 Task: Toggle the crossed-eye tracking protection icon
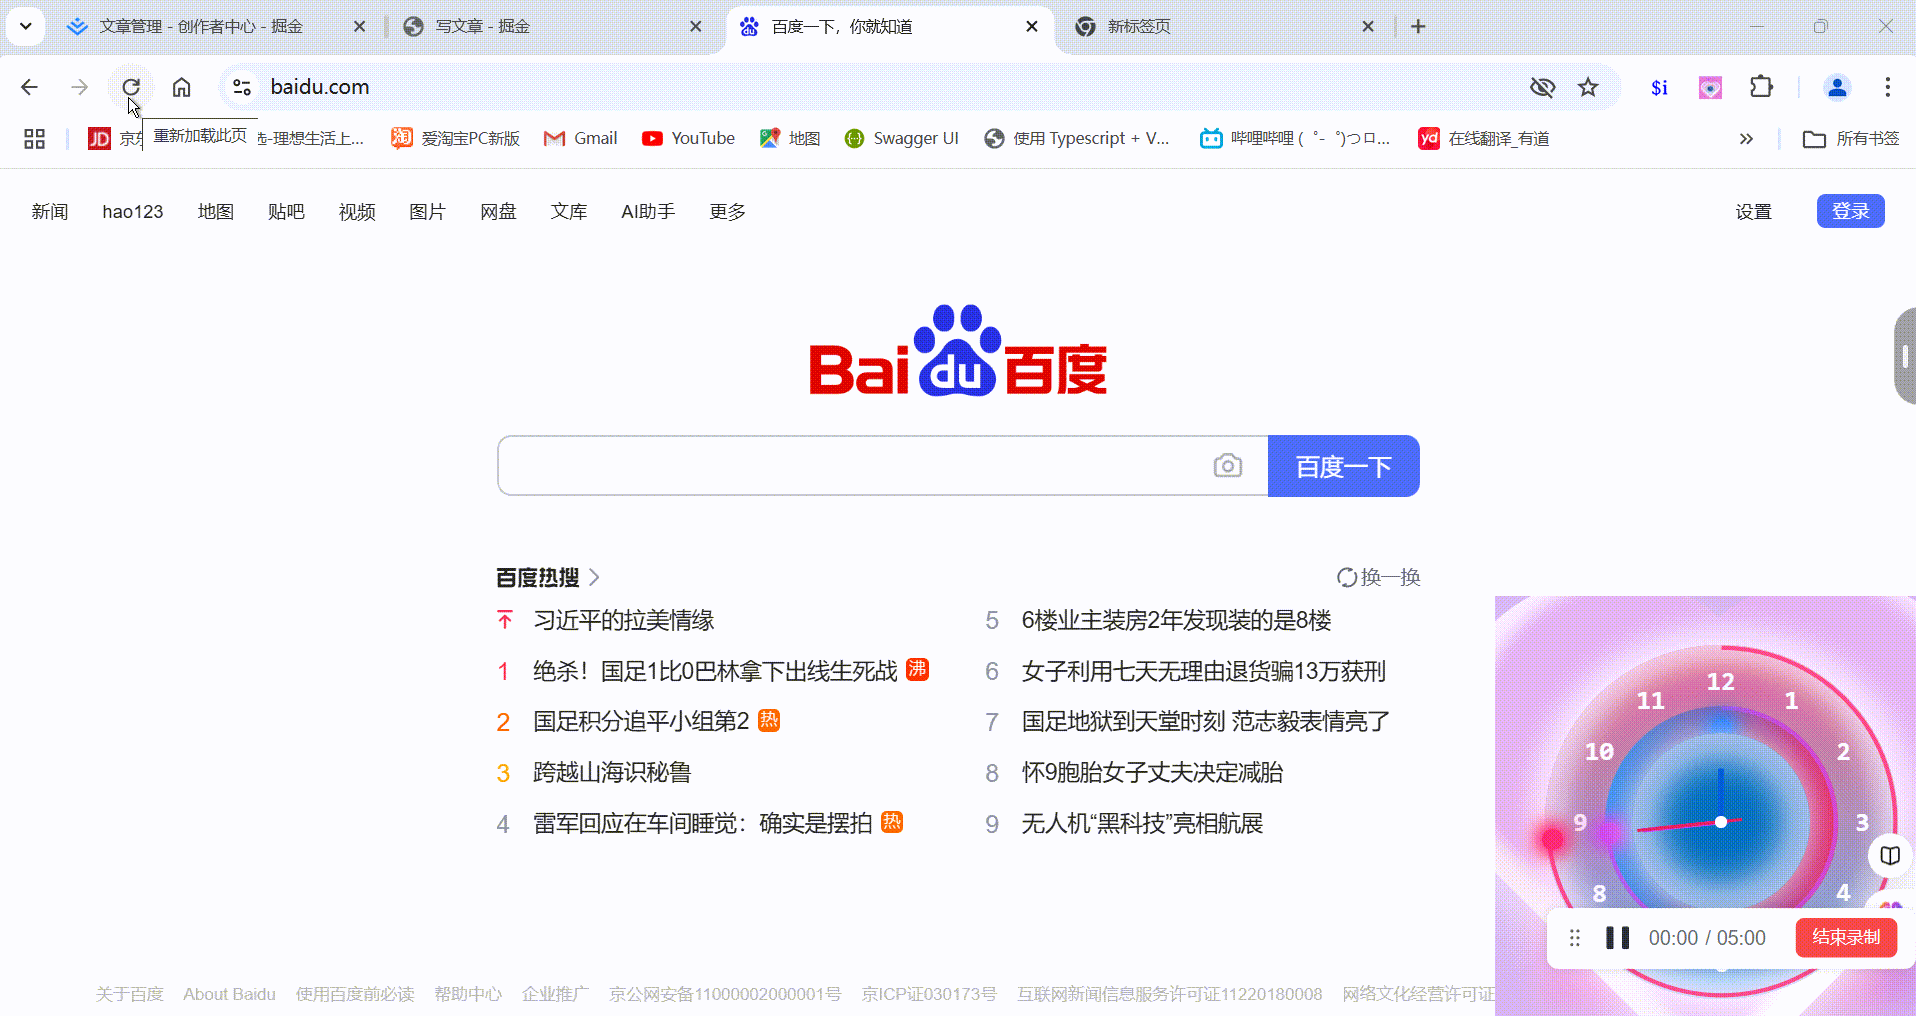tap(1543, 87)
